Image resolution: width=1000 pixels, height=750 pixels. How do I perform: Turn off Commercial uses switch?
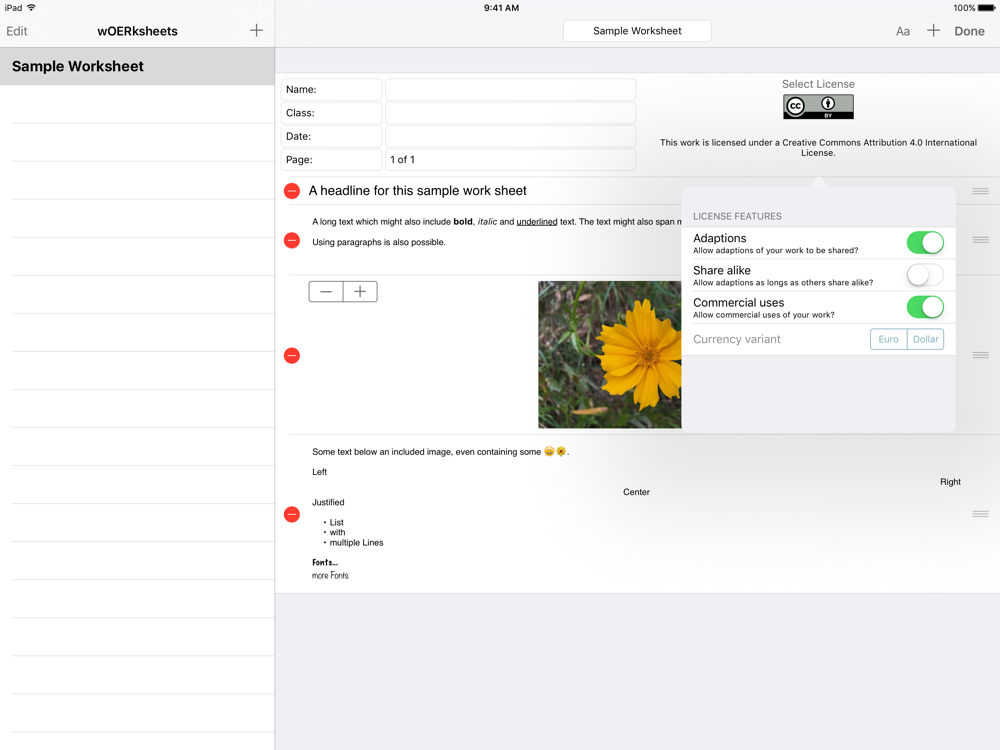pyautogui.click(x=924, y=307)
